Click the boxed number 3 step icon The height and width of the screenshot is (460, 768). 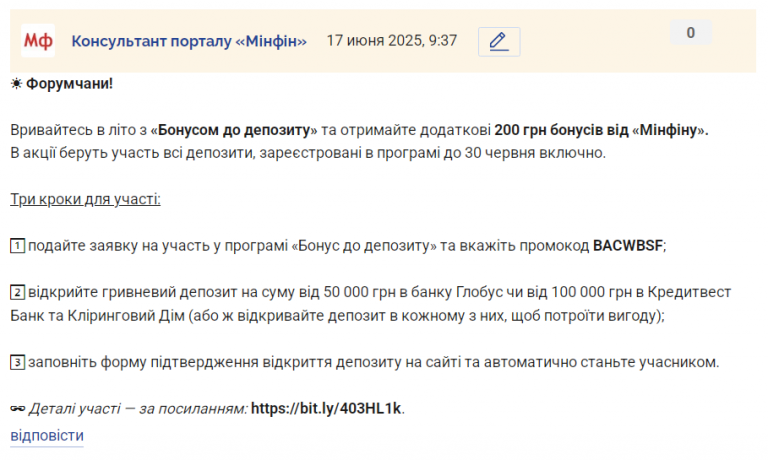coord(17,361)
